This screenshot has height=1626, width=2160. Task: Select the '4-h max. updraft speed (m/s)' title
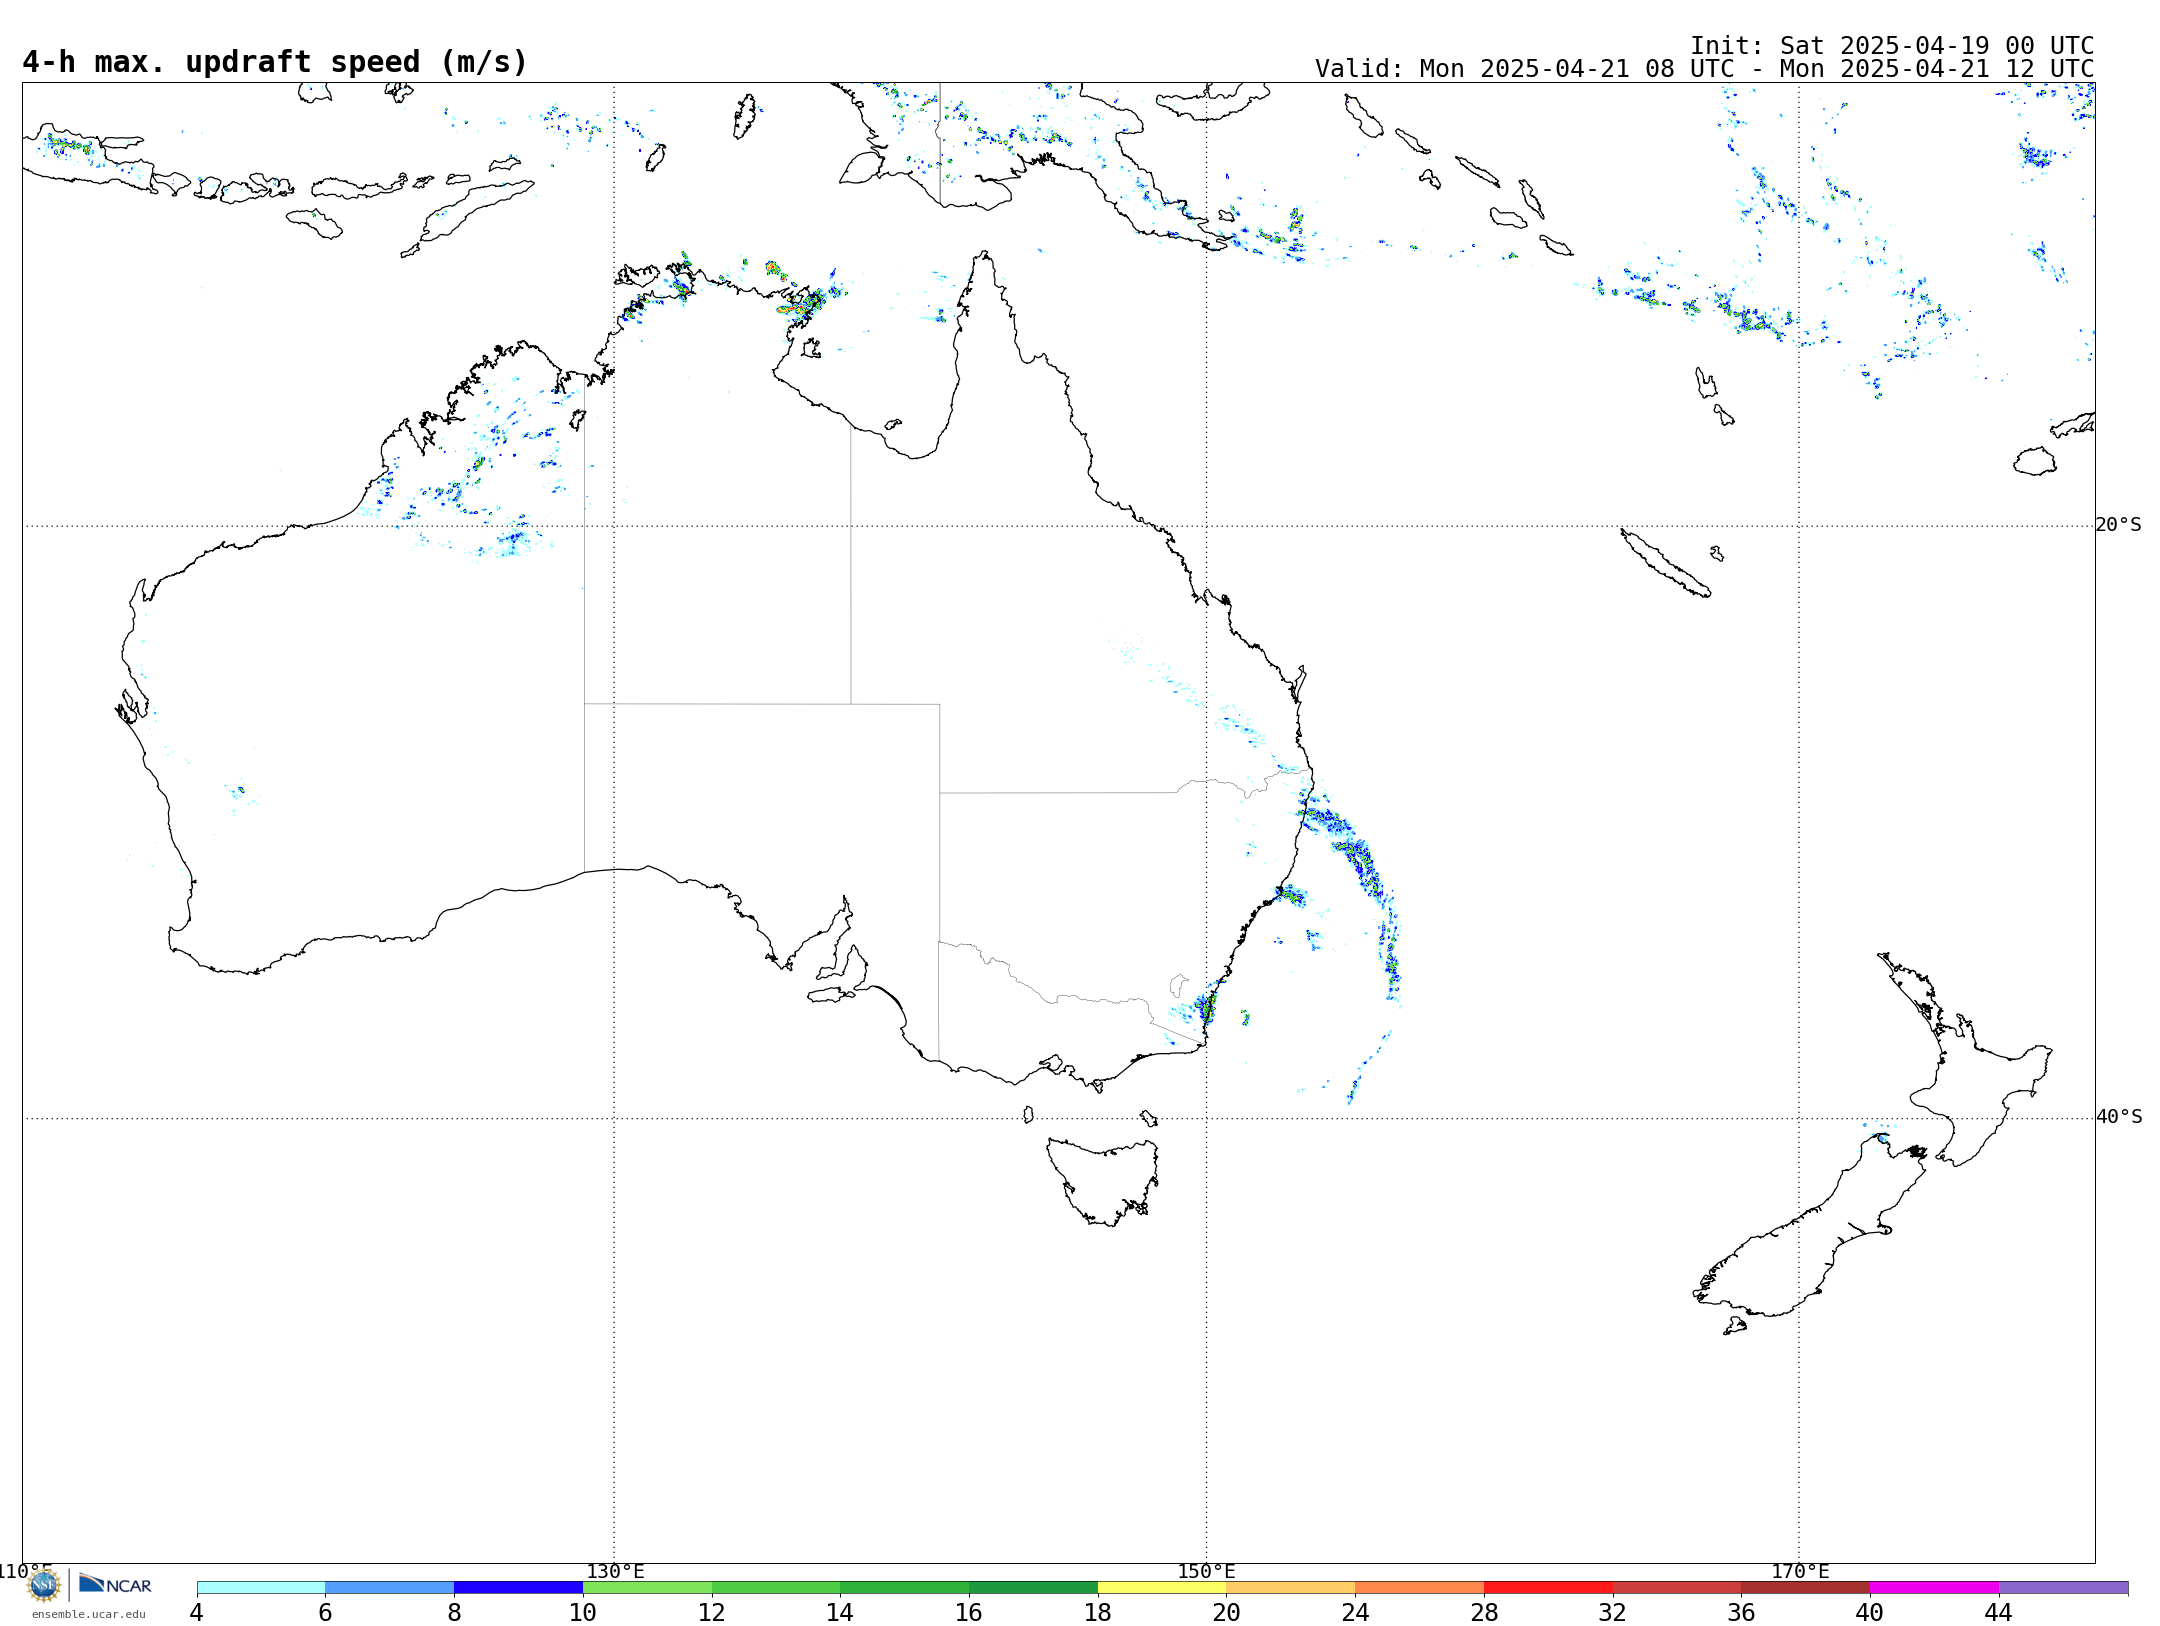click(x=275, y=62)
